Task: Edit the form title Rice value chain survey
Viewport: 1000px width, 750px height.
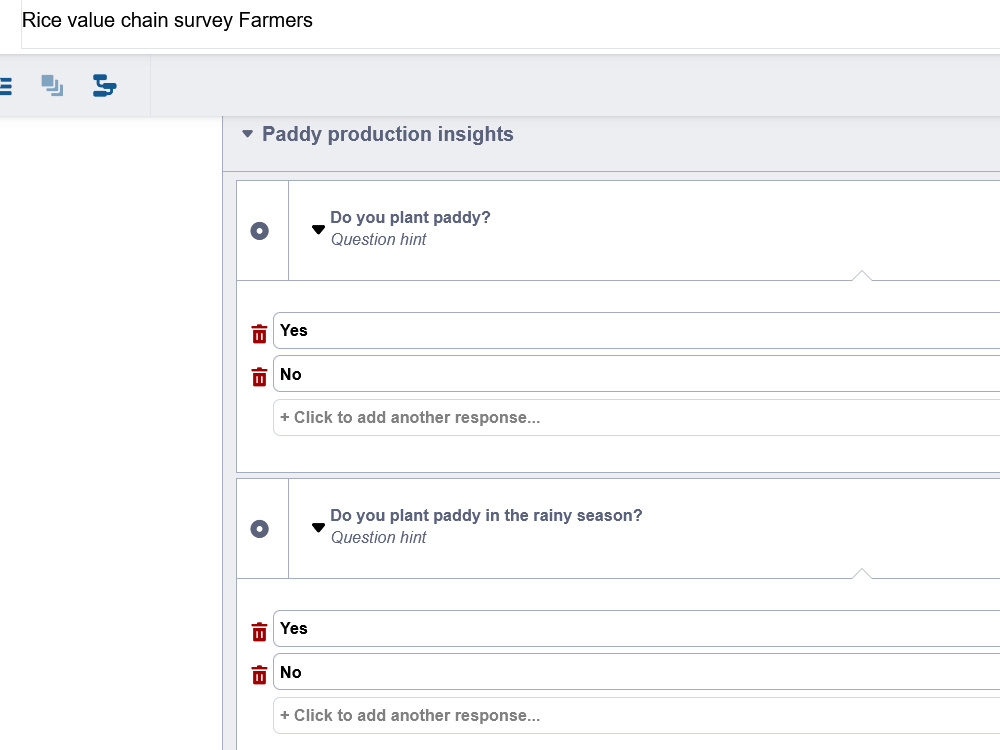Action: point(167,20)
